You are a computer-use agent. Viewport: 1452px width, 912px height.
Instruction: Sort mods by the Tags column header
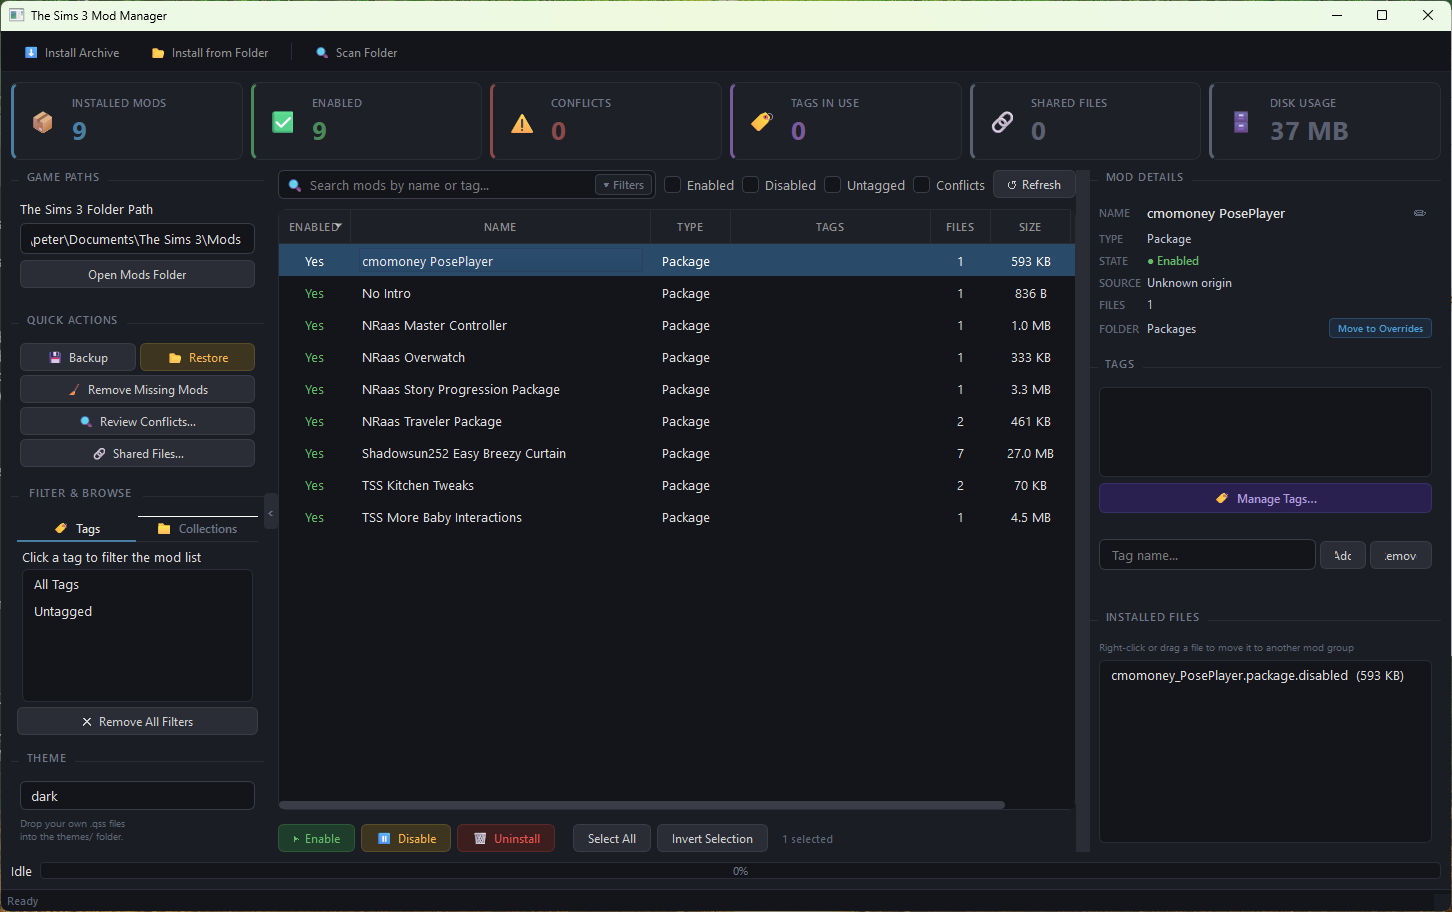coord(830,227)
